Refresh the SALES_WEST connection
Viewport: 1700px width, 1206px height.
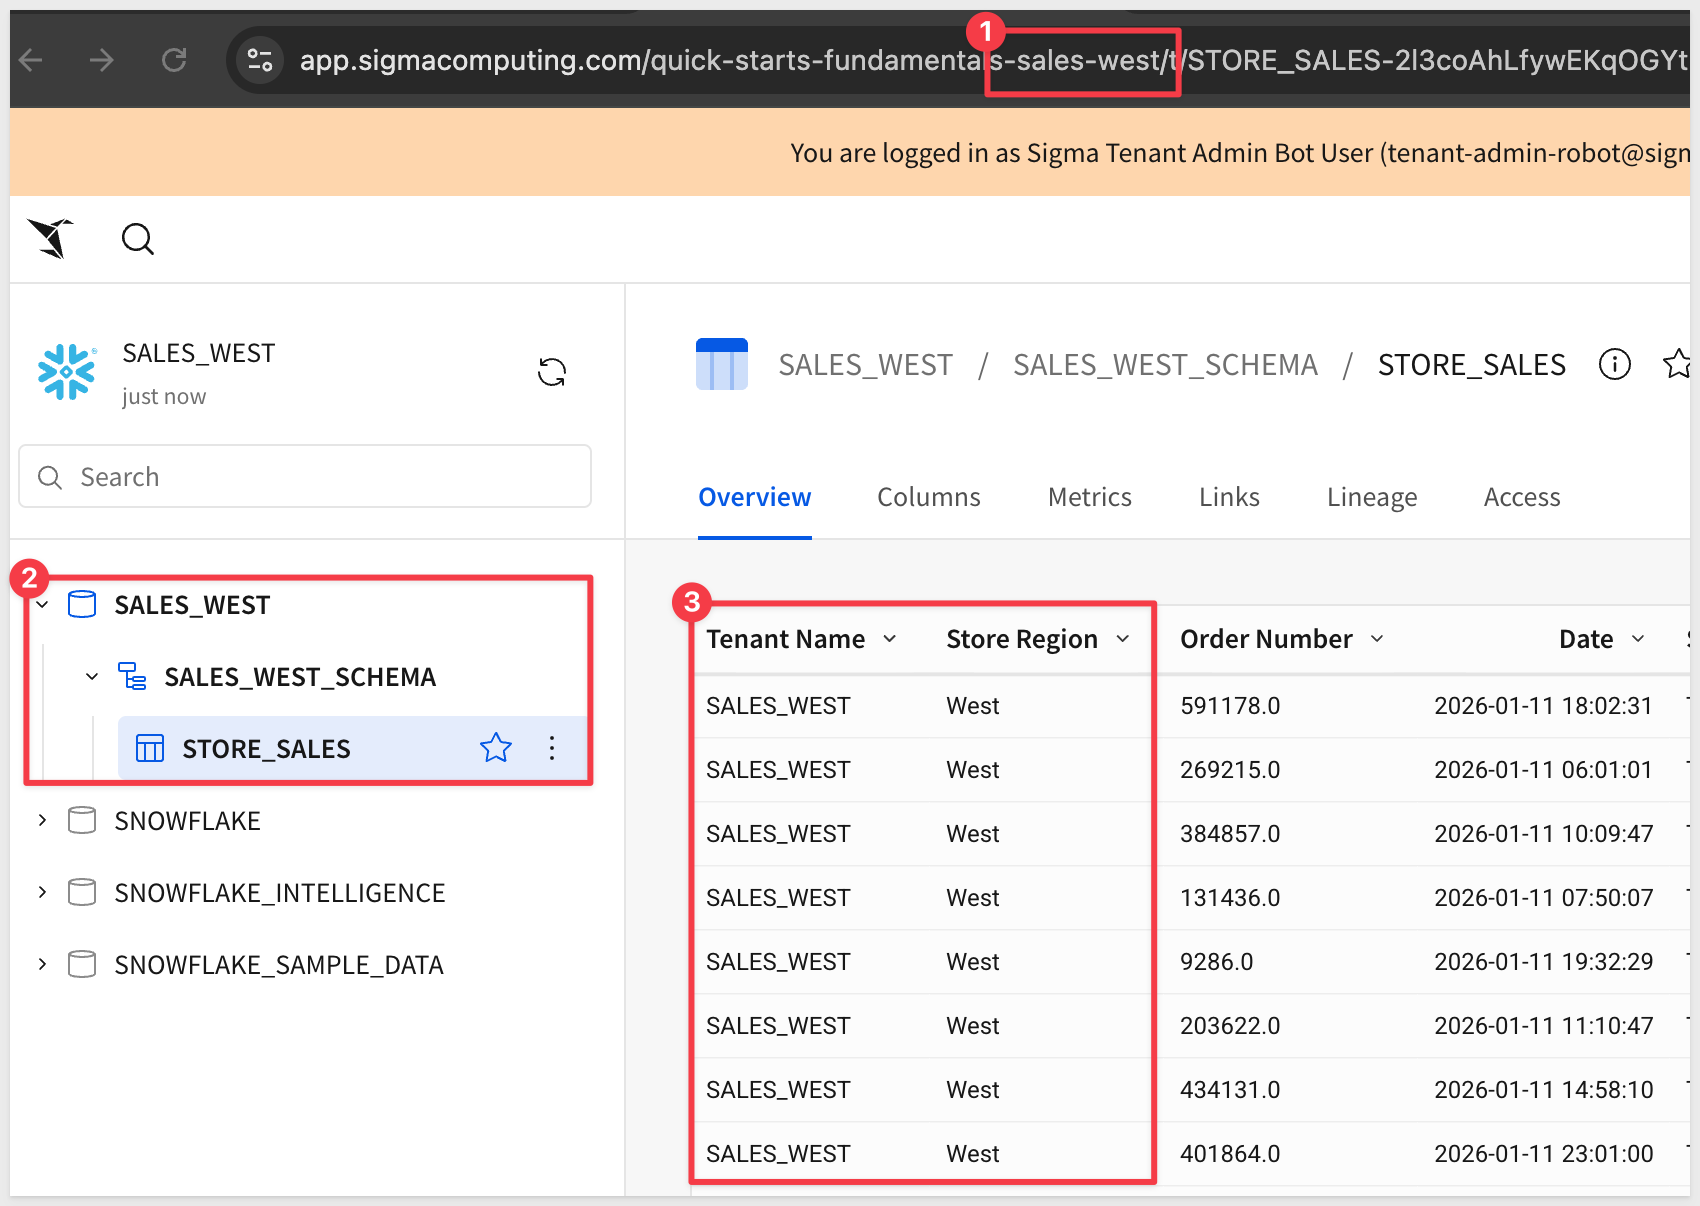click(x=551, y=372)
